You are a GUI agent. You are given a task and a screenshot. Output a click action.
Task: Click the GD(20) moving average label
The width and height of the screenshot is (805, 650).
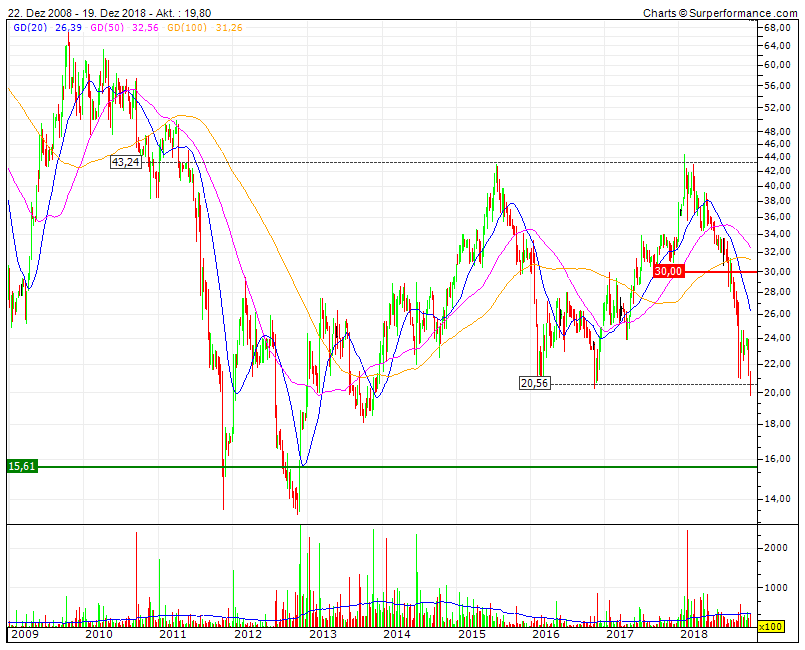click(x=29, y=28)
